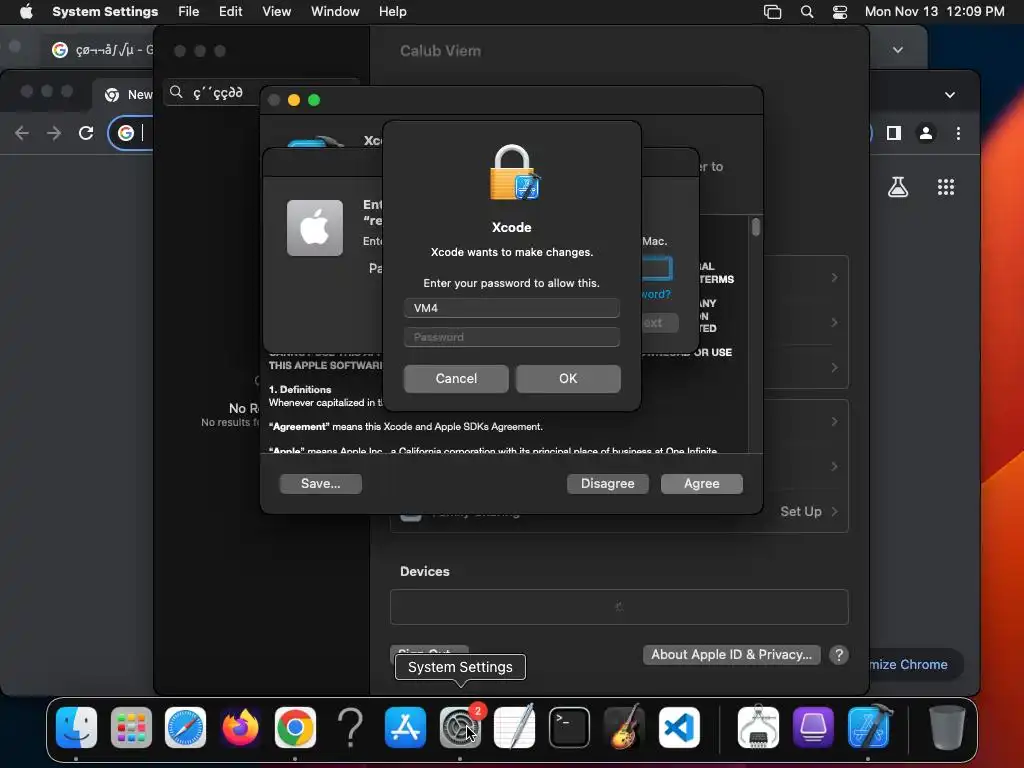
Task: Click the username field showing VM4
Action: (511, 308)
